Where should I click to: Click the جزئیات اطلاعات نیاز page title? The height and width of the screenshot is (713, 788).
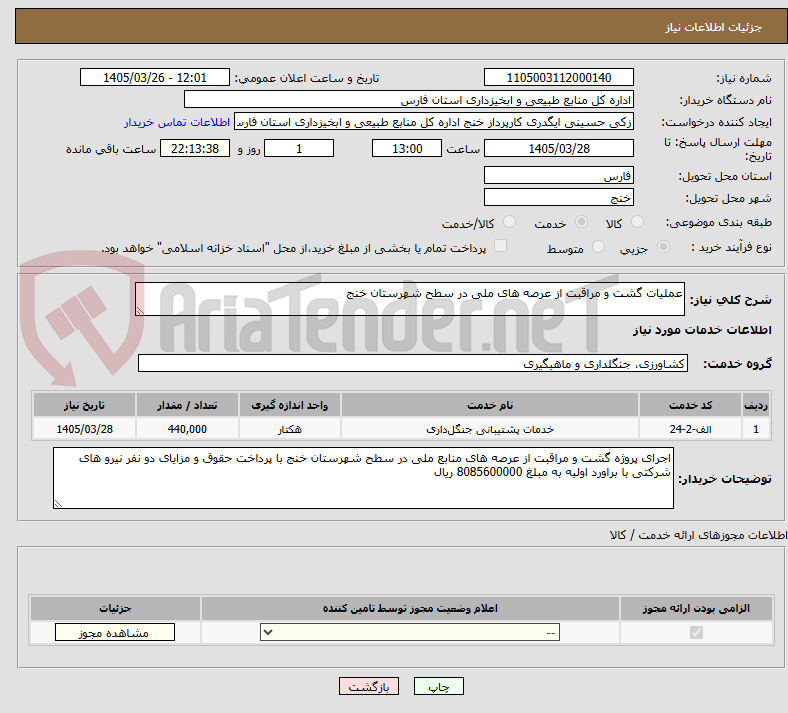pyautogui.click(x=714, y=27)
